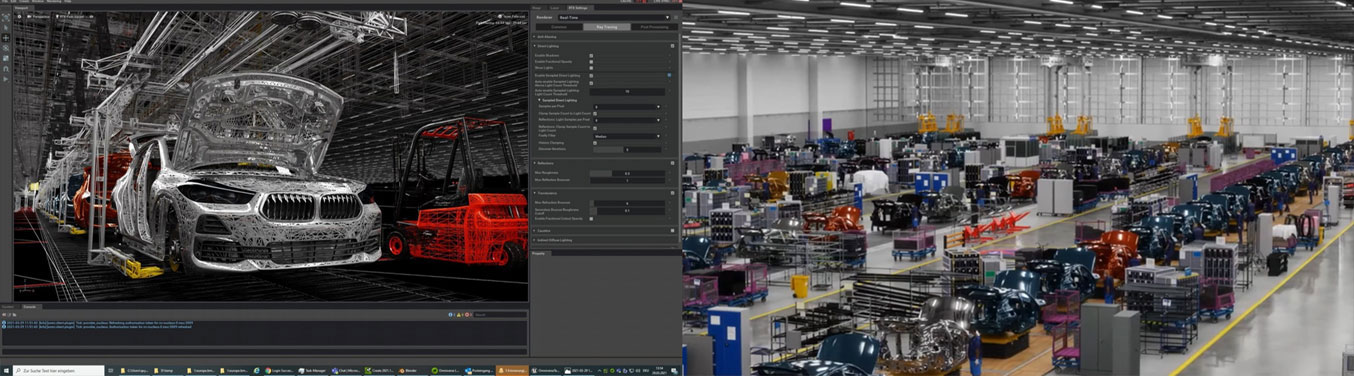Viewport: 1354px width, 377px height.
Task: Toggle the Show Lights checkbox
Action: click(x=591, y=68)
